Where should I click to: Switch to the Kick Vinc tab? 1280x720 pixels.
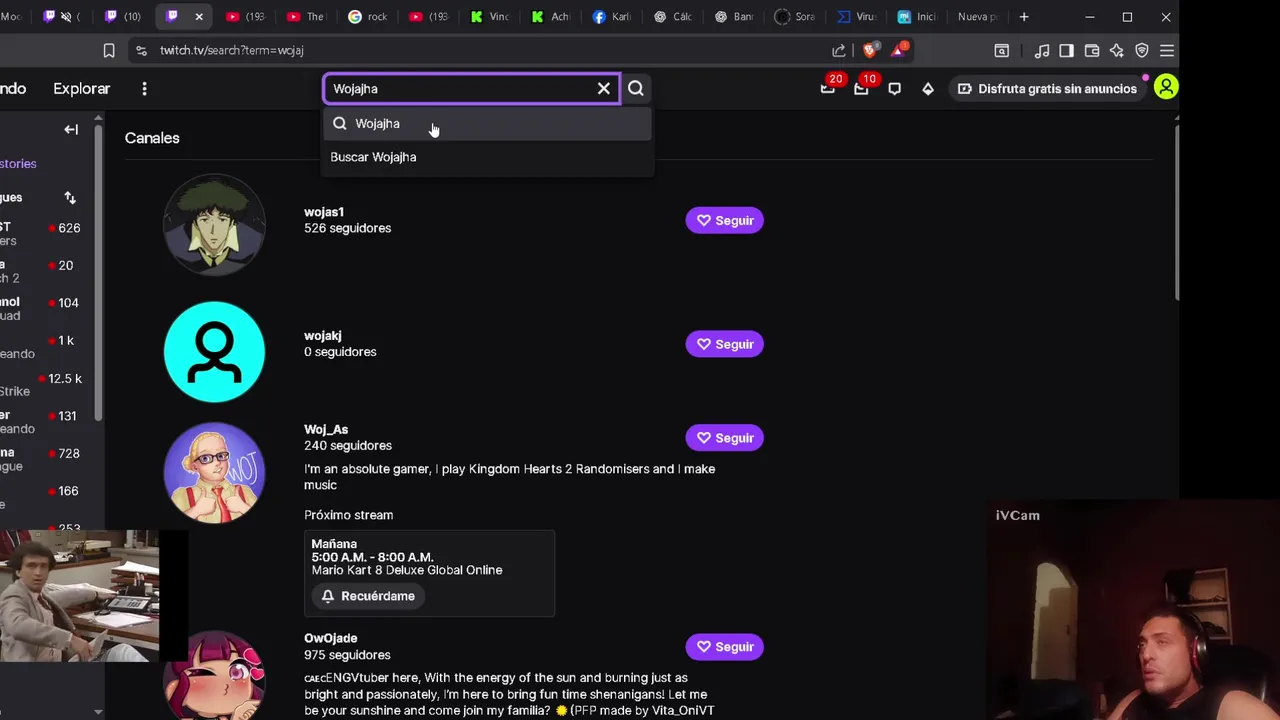[x=490, y=17]
